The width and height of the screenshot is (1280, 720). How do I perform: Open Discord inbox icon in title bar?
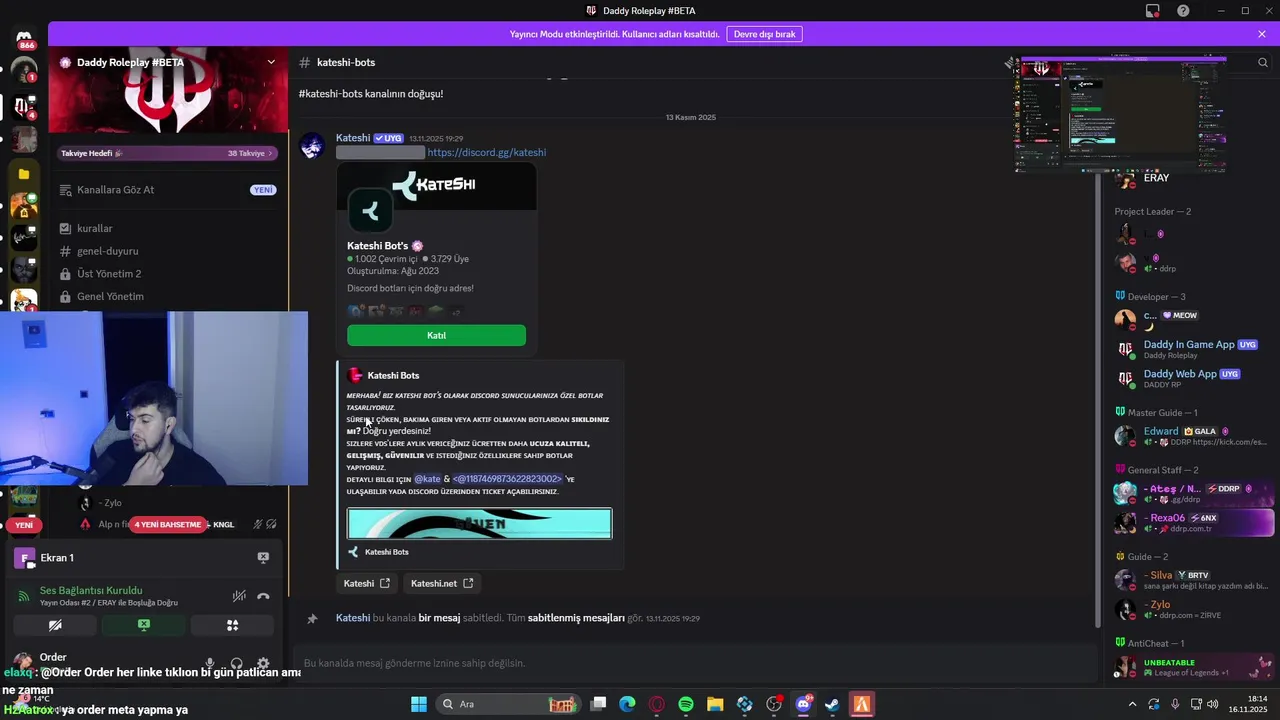click(1153, 10)
